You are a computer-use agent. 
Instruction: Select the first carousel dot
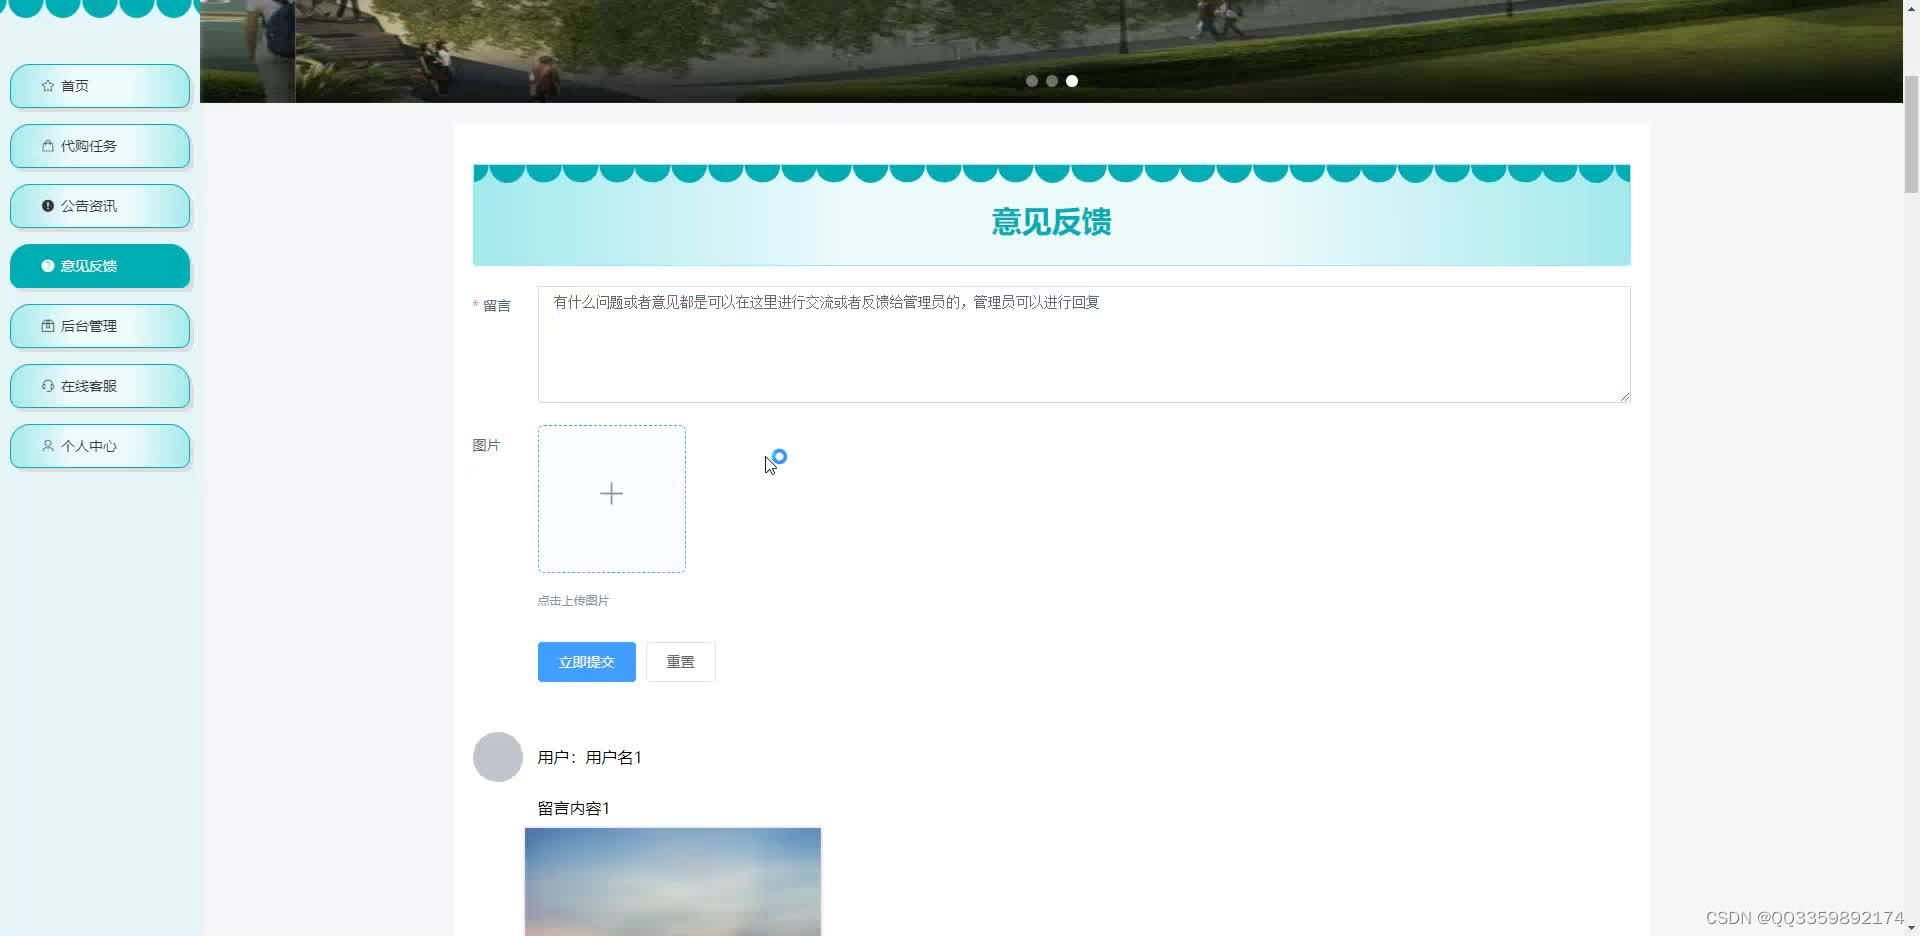1032,81
